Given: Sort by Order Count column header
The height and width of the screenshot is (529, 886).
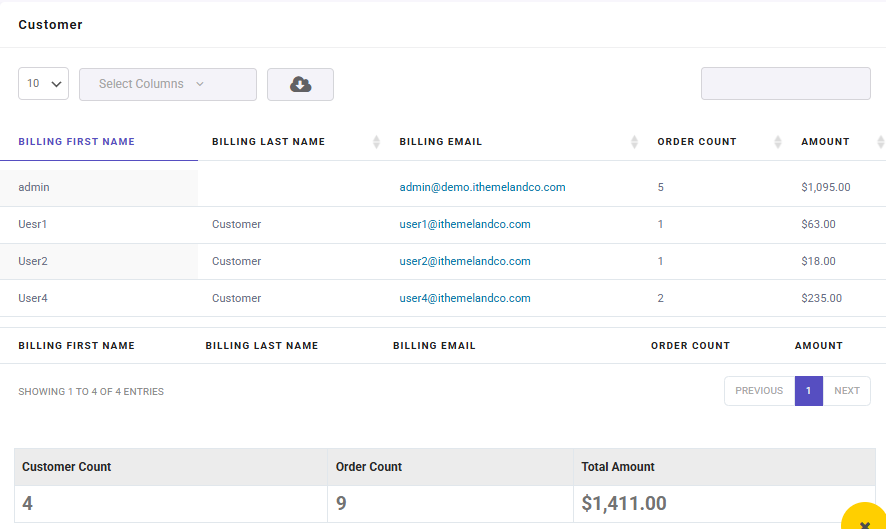Looking at the screenshot, I should click(697, 142).
